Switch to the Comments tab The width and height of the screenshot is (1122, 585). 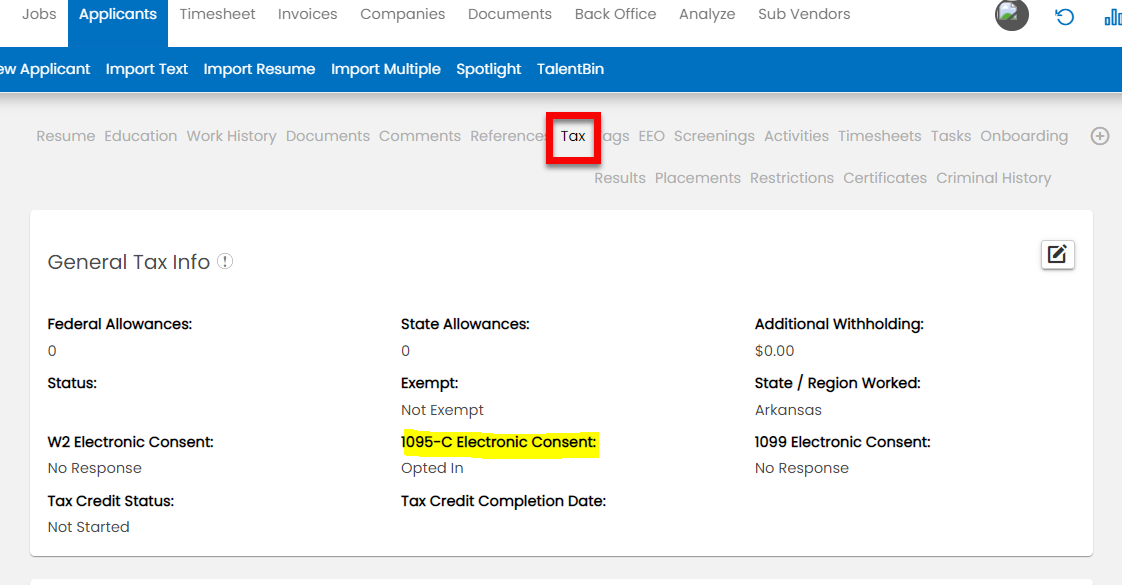pos(419,136)
